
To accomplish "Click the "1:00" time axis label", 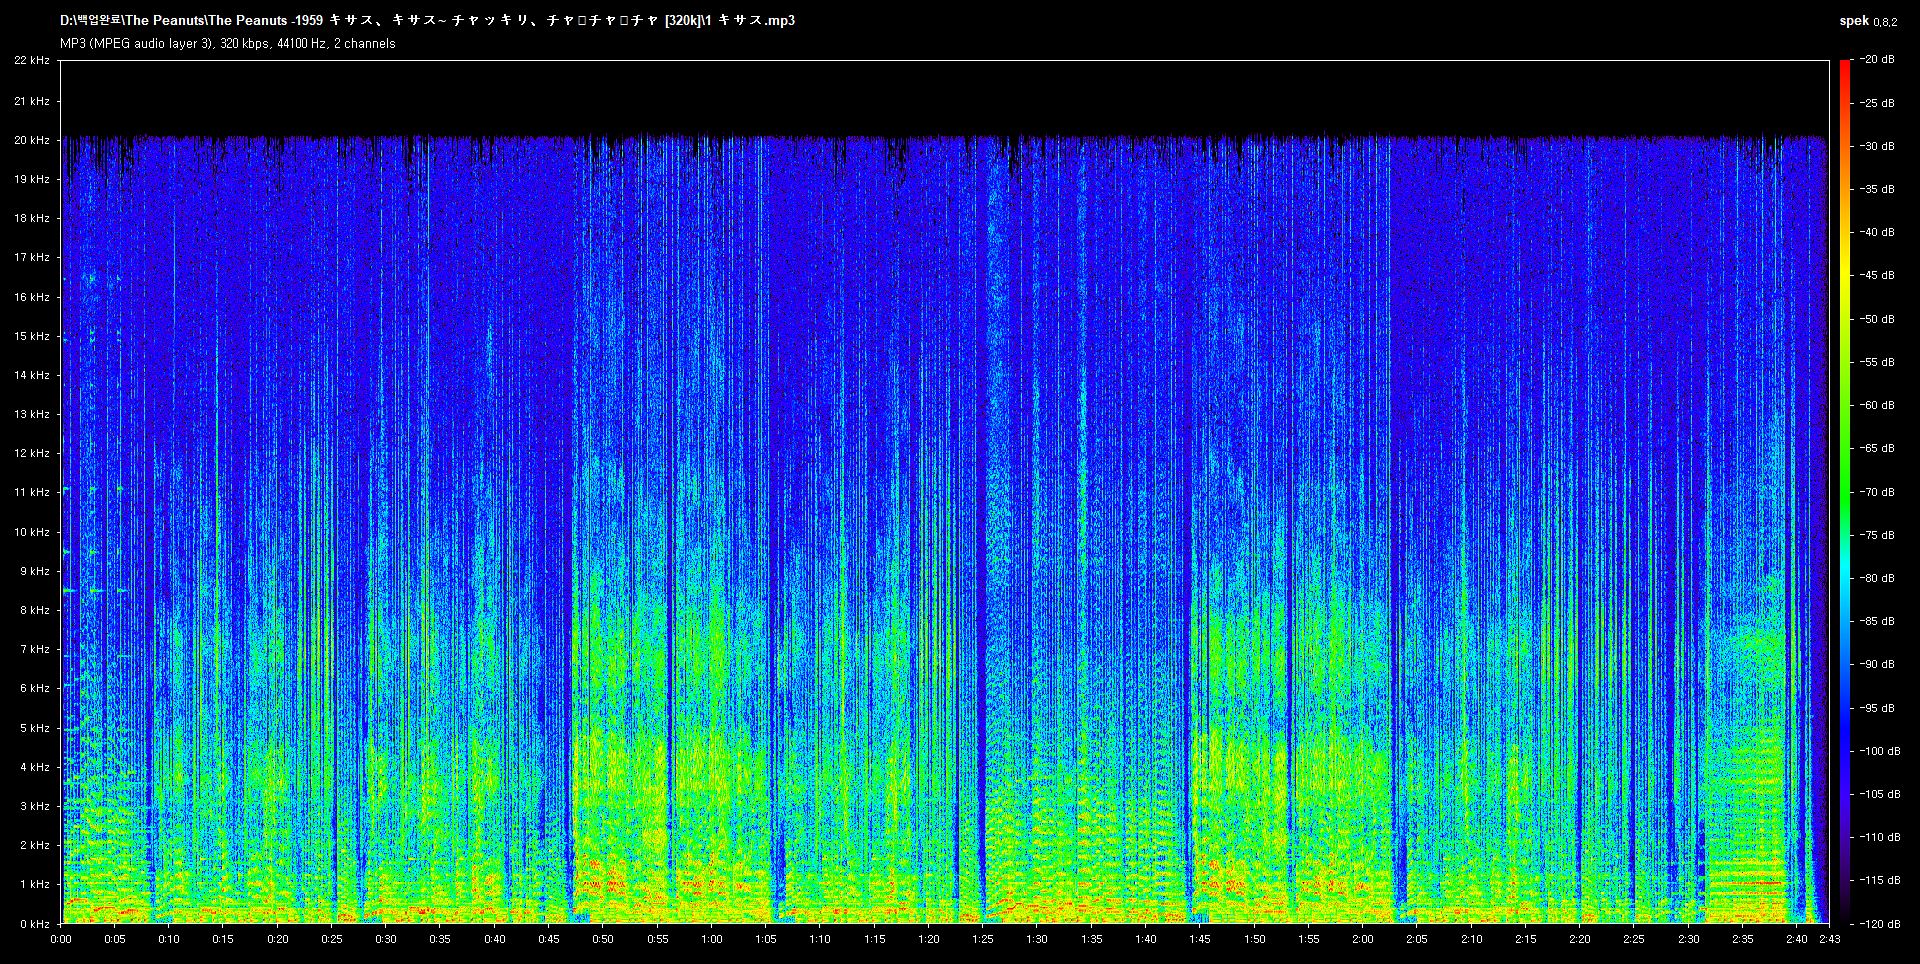I will [711, 939].
